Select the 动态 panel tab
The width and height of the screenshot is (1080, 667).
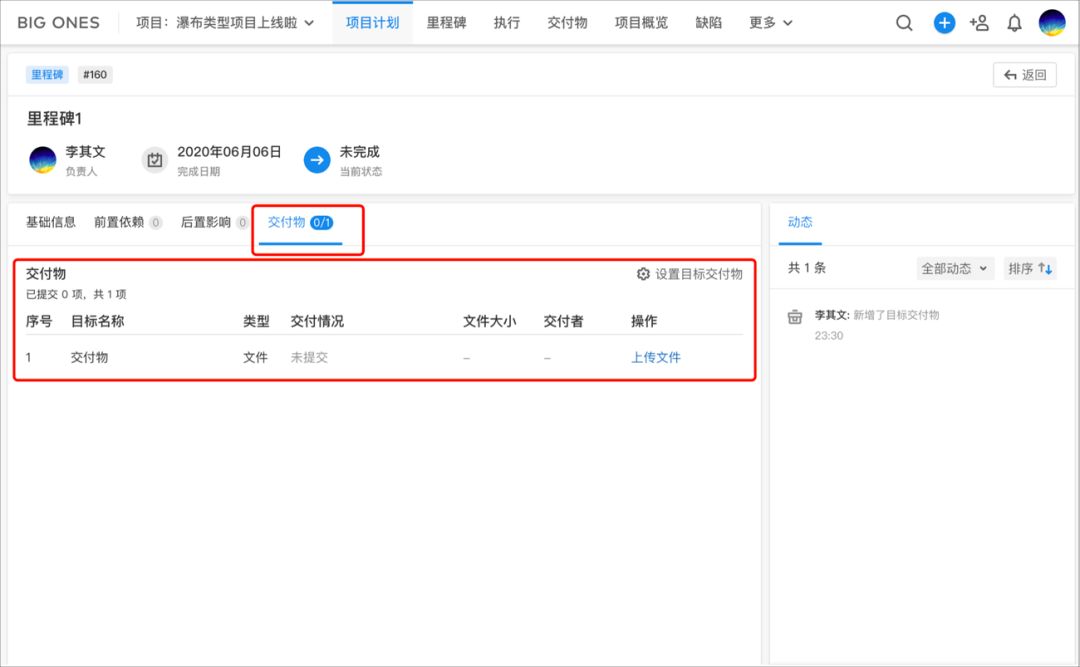(800, 222)
